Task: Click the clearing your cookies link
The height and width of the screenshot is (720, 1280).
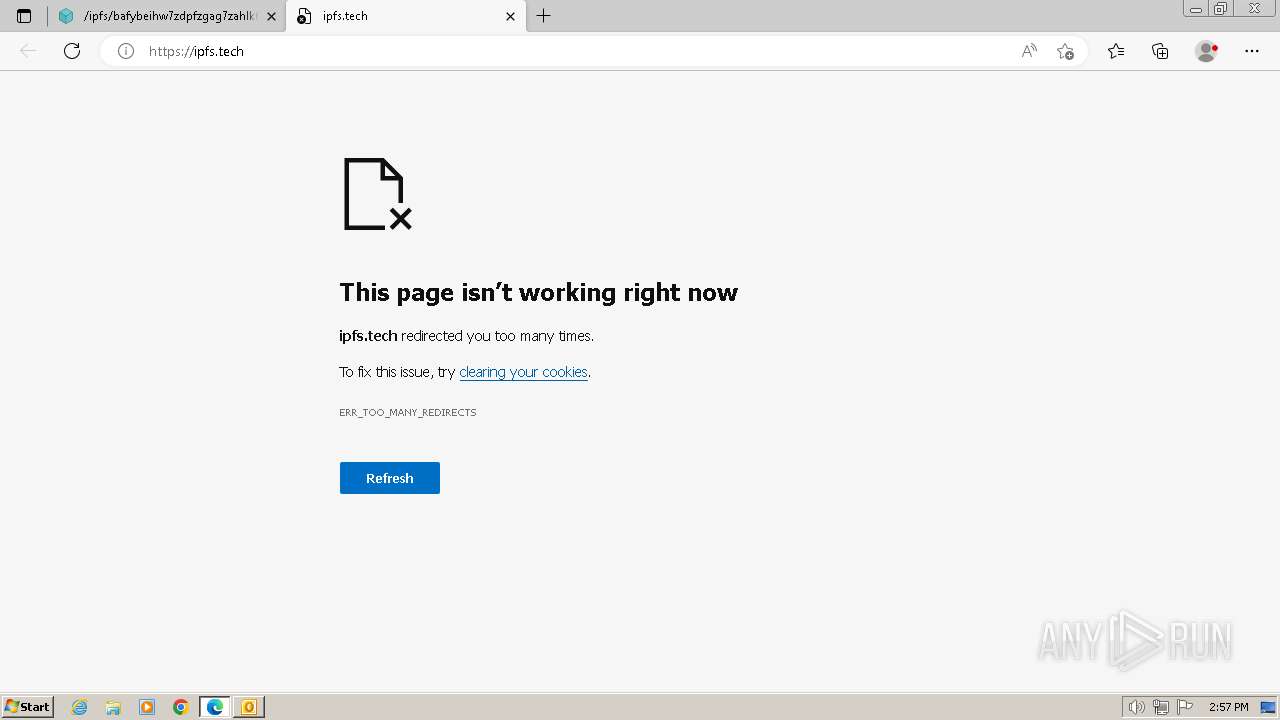Action: (523, 372)
